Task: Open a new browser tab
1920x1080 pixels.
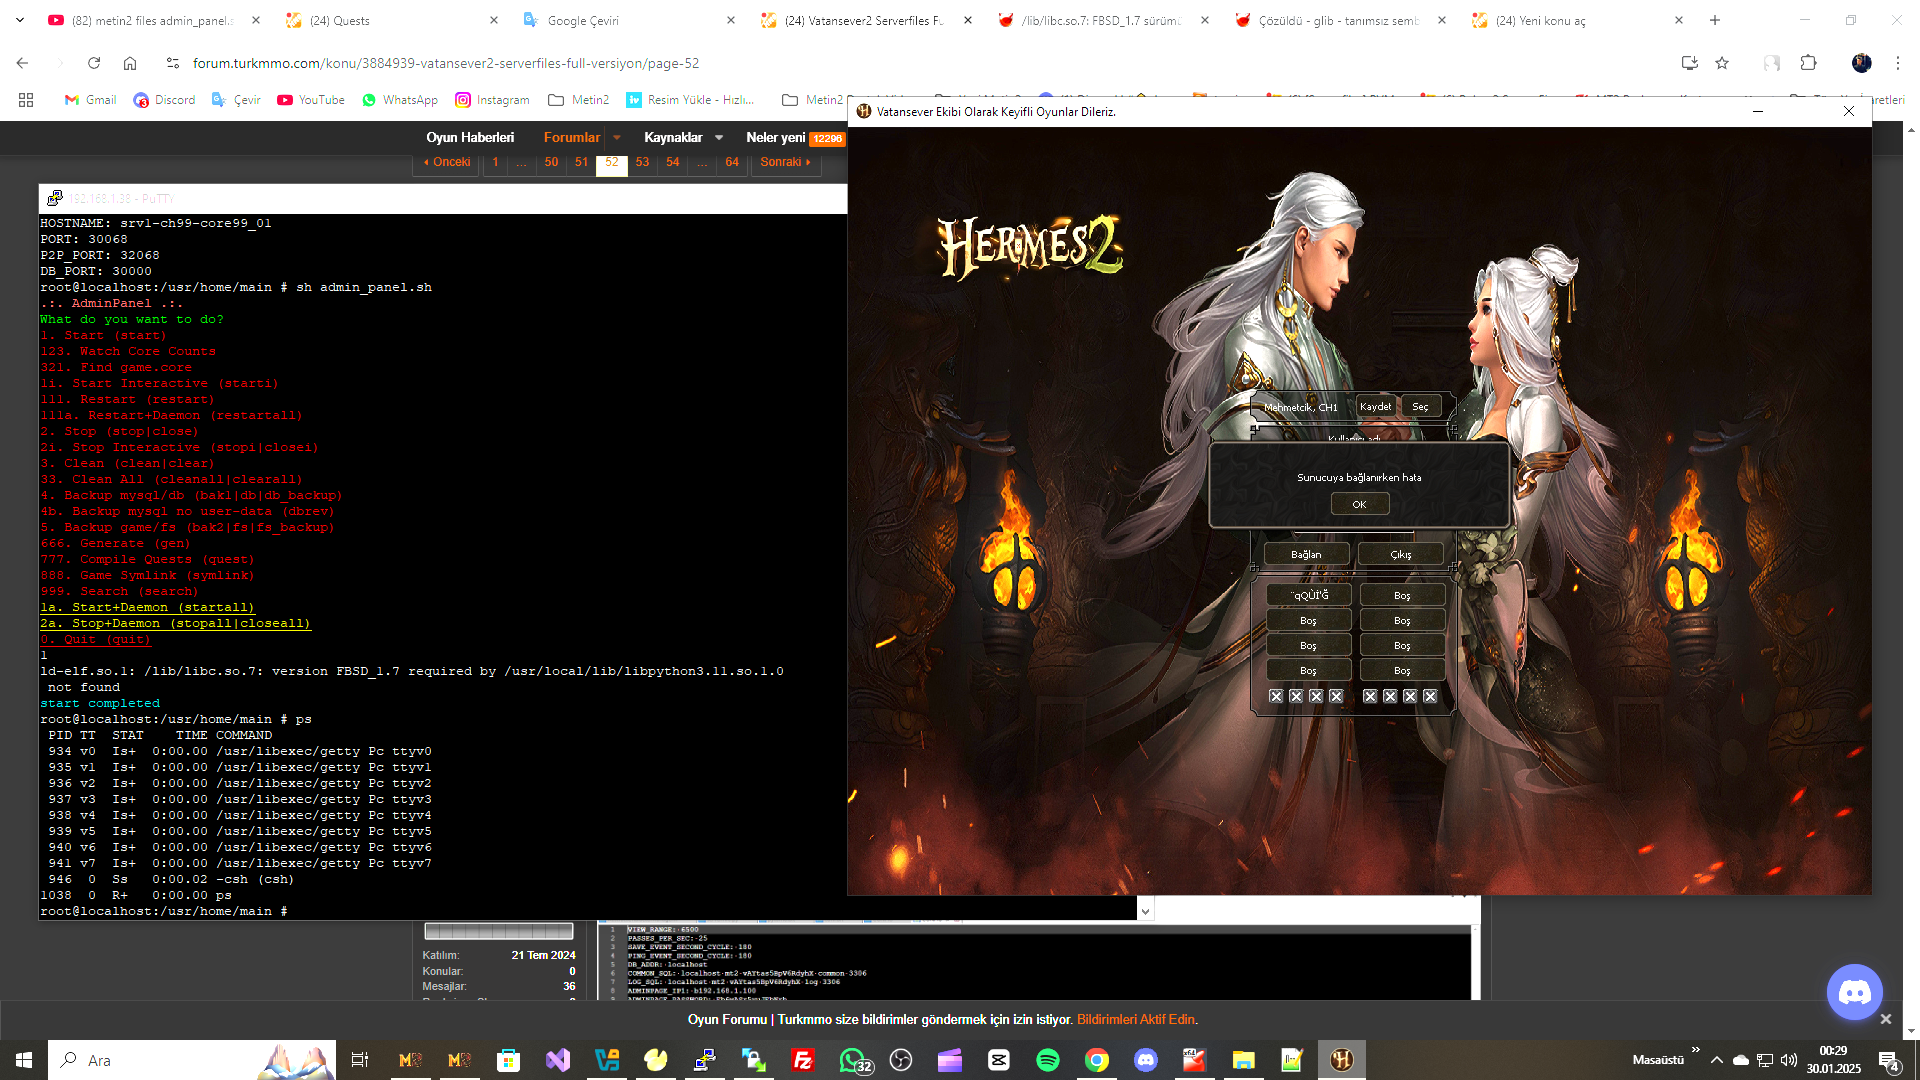Action: click(1715, 20)
